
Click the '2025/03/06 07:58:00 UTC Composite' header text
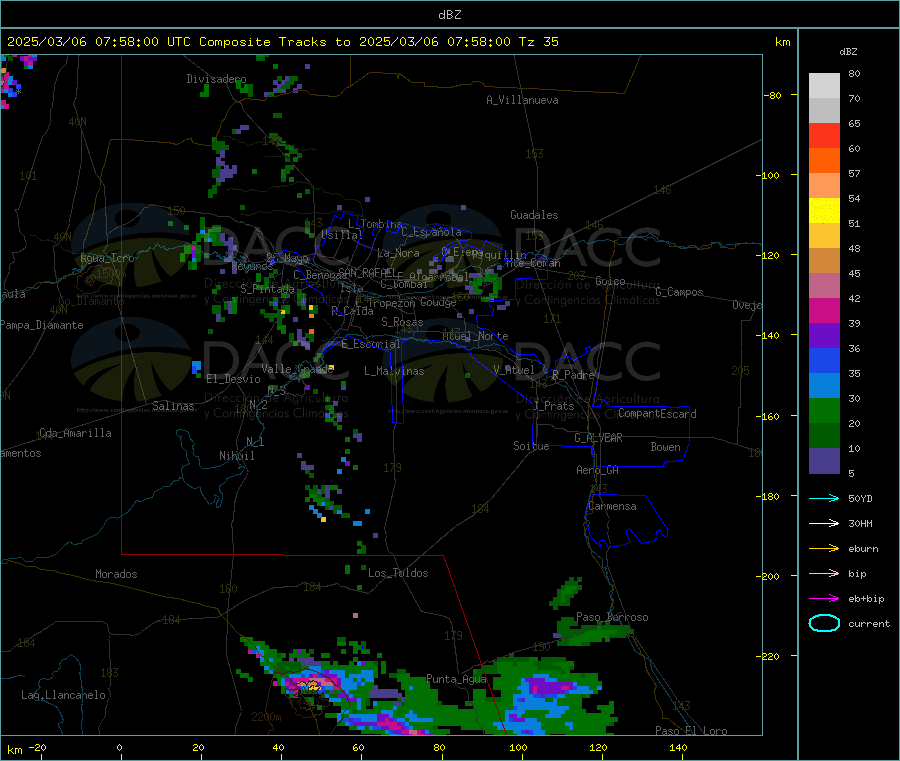(138, 42)
